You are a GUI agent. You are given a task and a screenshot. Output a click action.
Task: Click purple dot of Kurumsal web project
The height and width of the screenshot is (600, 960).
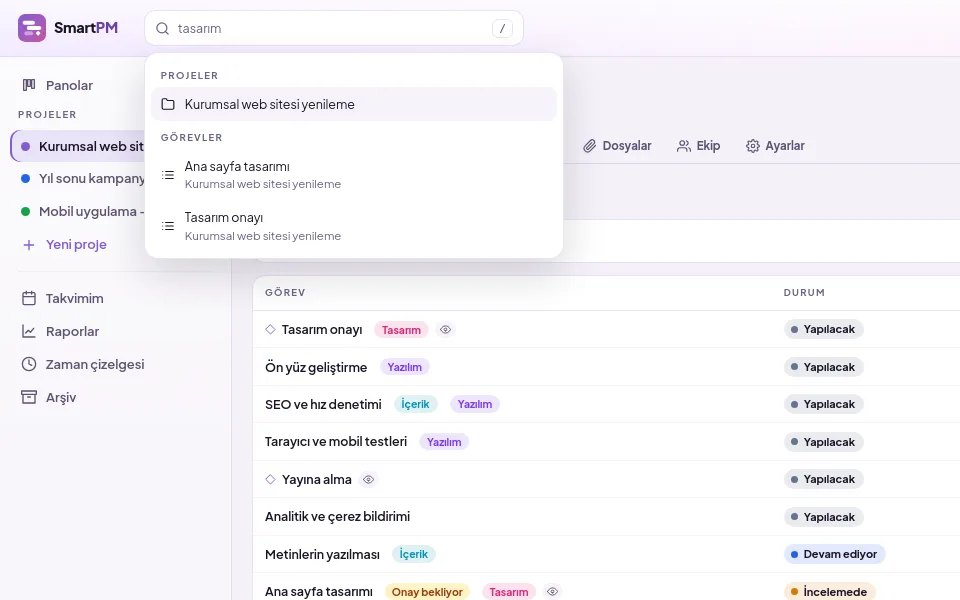[26, 146]
